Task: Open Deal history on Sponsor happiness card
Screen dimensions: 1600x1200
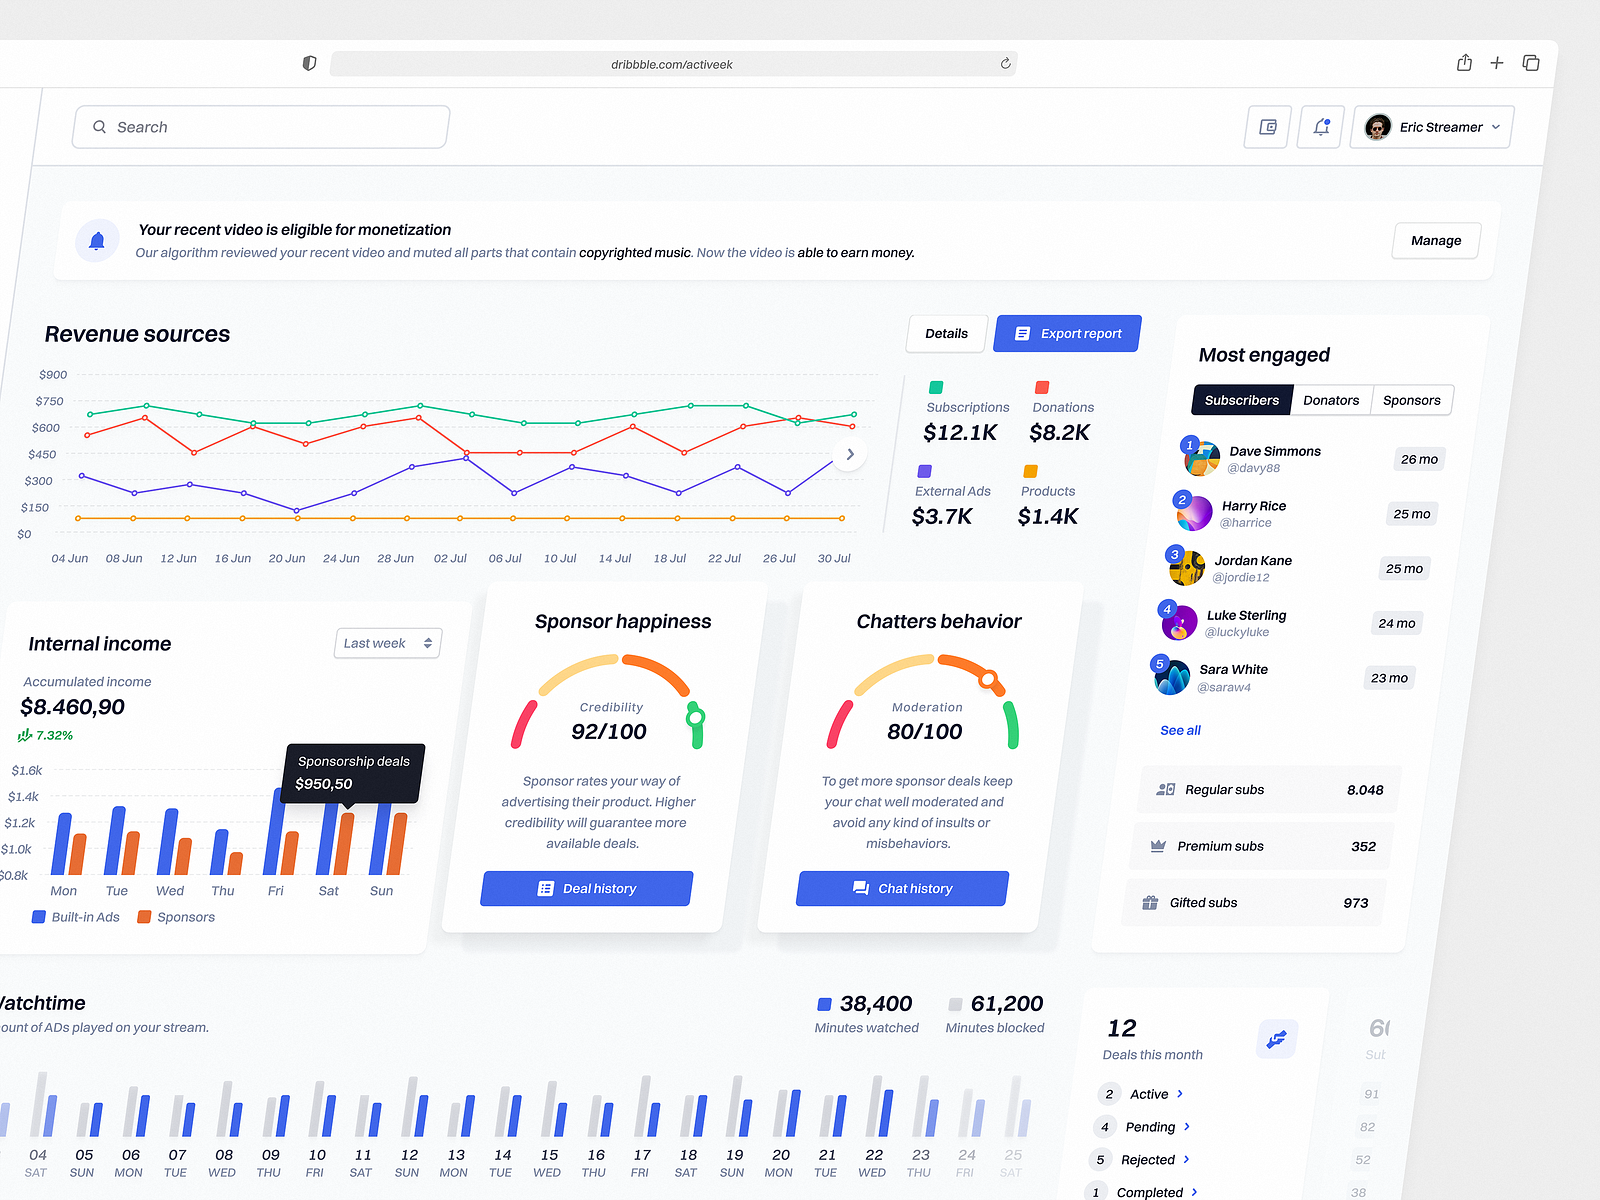Action: pos(586,888)
